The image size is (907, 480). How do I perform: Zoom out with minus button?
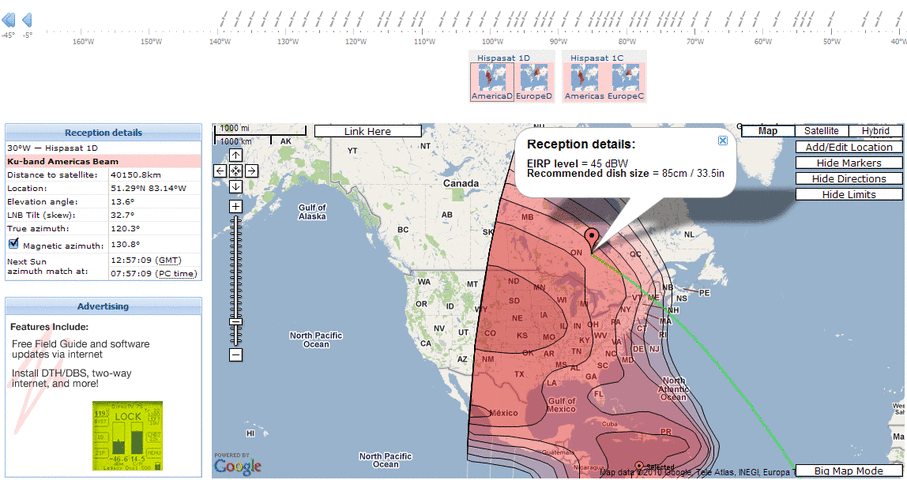pos(235,355)
